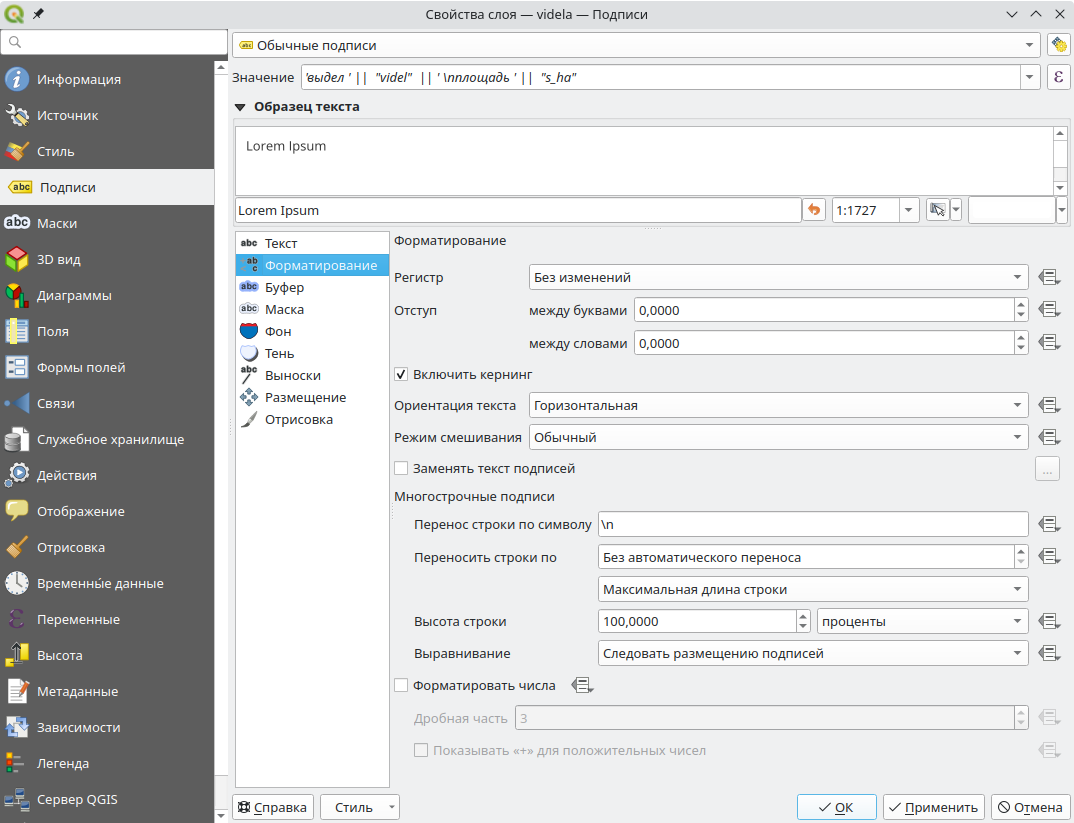
Task: Click the Справка button
Action: point(273,807)
